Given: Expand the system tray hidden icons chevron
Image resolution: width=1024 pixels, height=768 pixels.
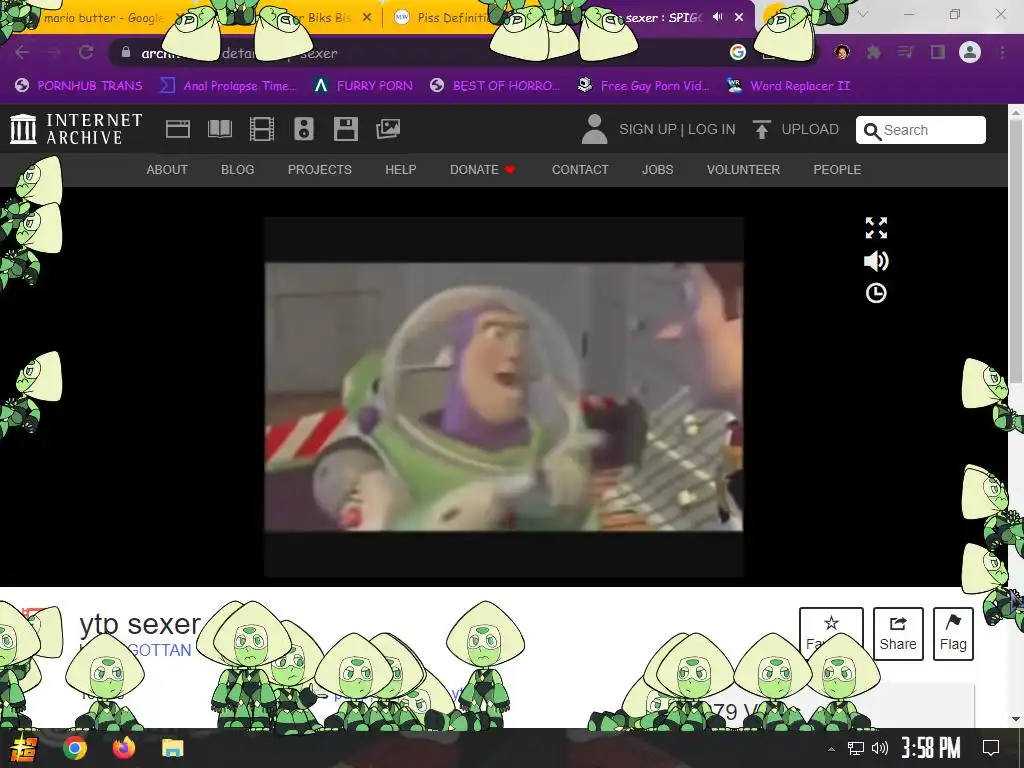Looking at the screenshot, I should pyautogui.click(x=831, y=748).
